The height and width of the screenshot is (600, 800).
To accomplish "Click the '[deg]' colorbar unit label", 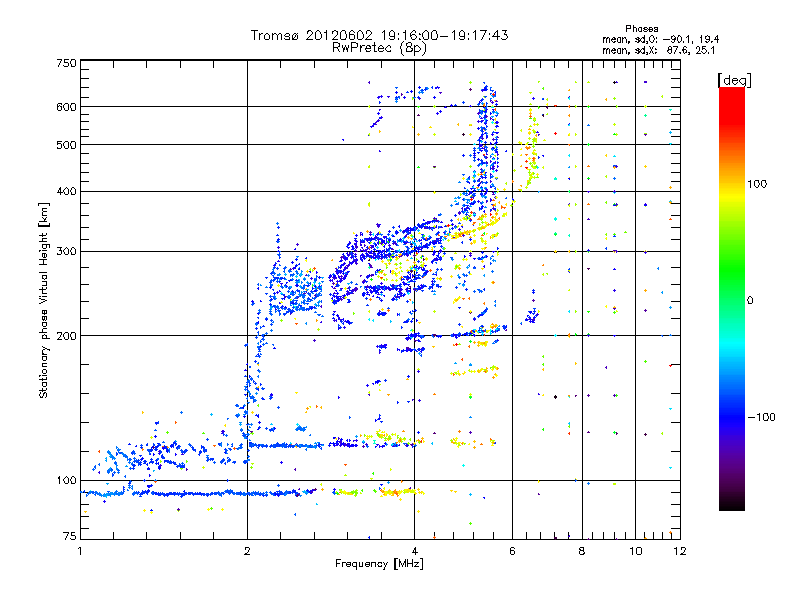I will coord(735,80).
